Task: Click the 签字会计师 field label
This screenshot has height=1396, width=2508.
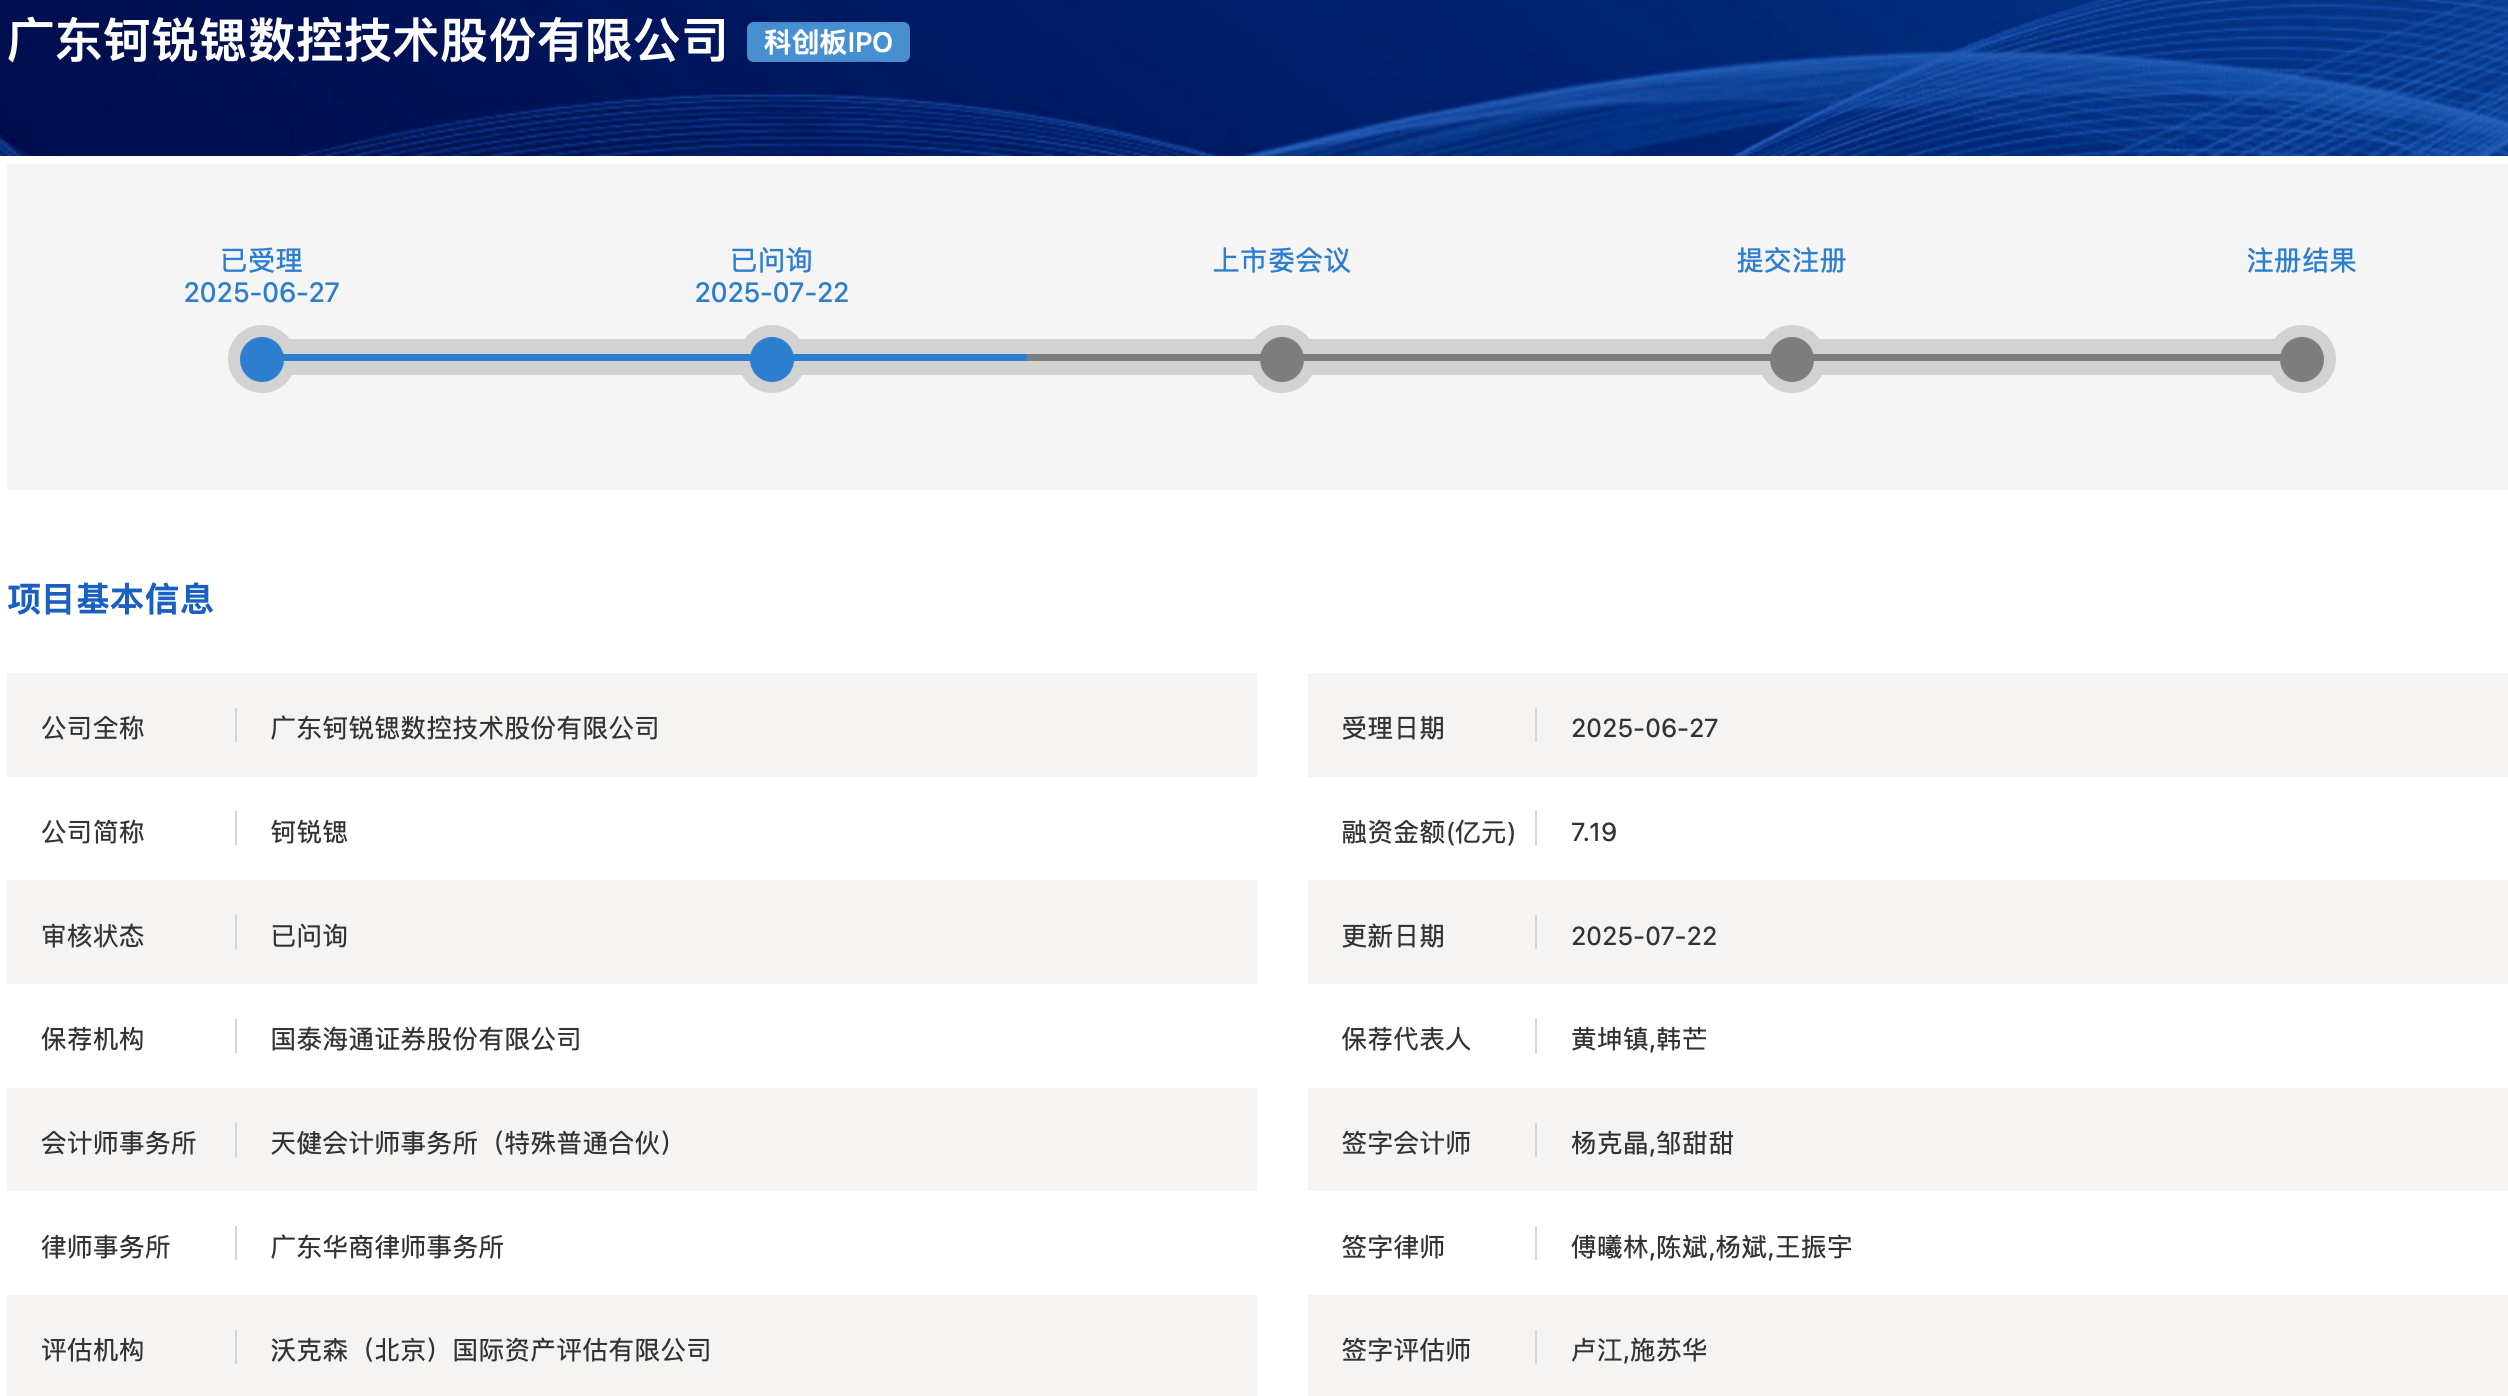Action: coord(1406,1143)
